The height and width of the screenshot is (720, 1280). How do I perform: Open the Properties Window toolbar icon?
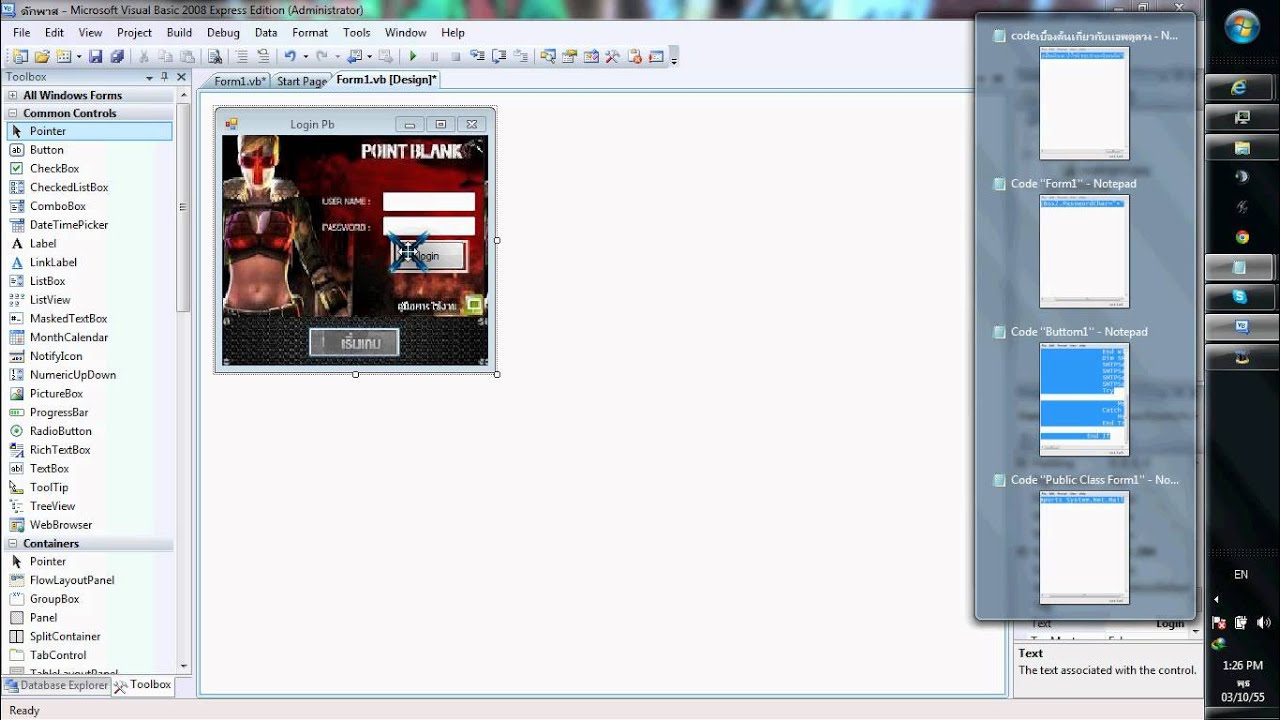[x=570, y=57]
